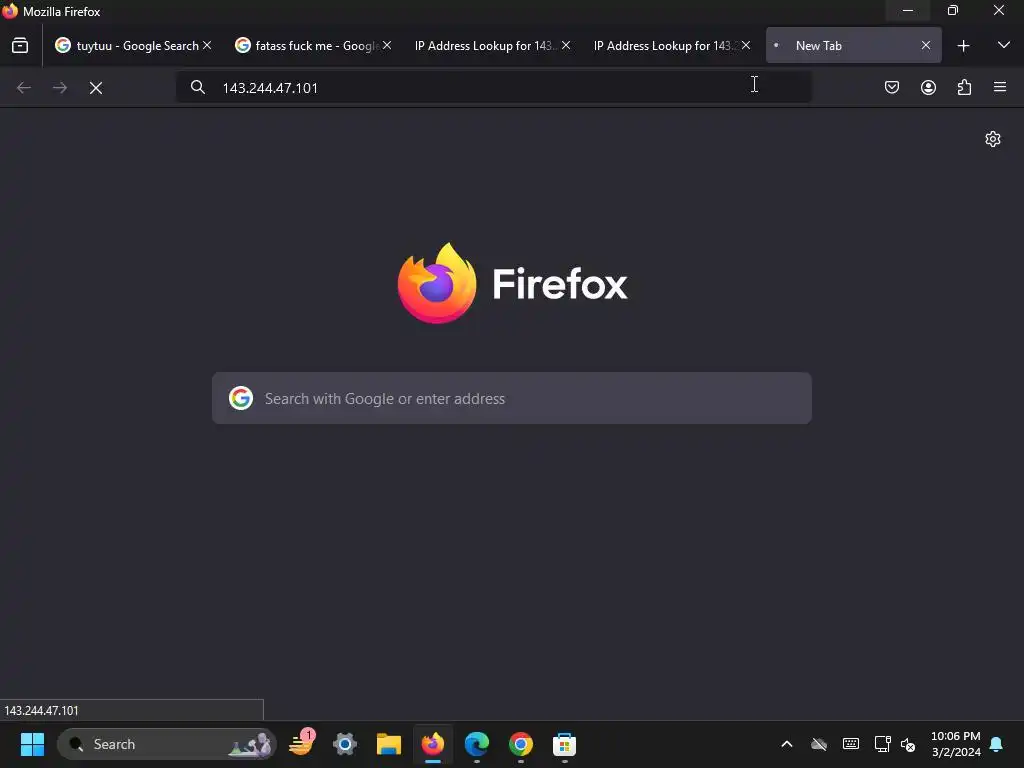Go forward one page
Viewport: 1024px width, 768px height.
(59, 88)
